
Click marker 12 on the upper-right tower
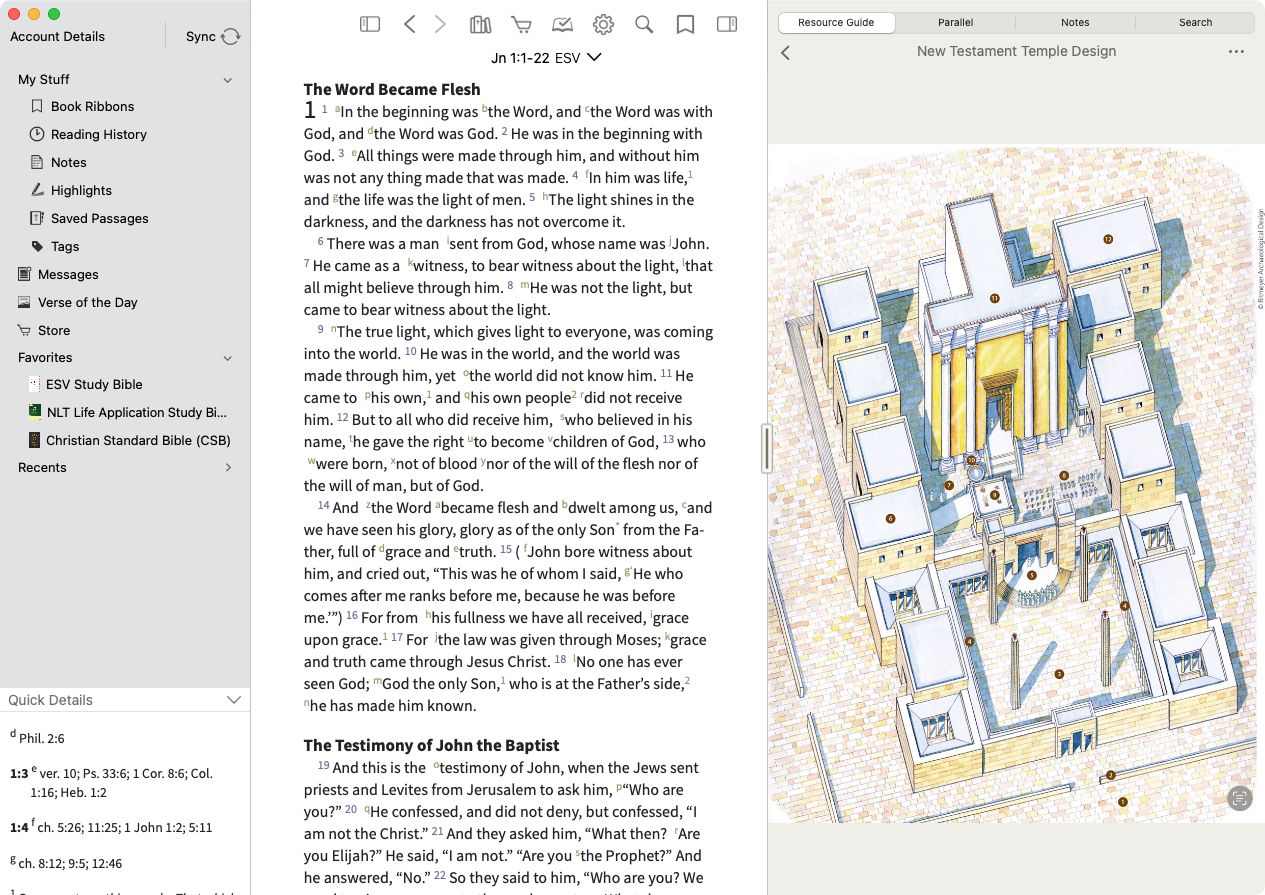(x=1107, y=239)
